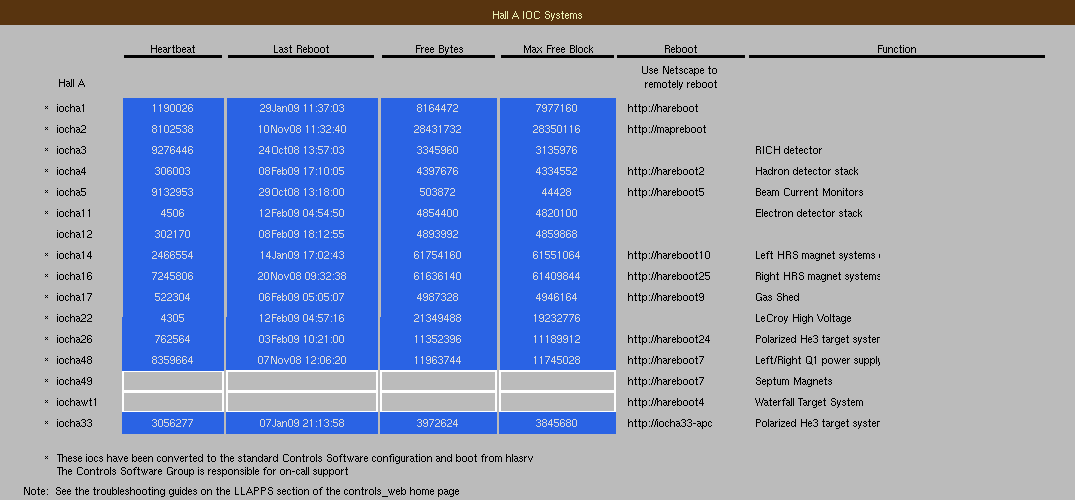The width and height of the screenshot is (1075, 500).
Task: Click last reboot 07Jan09 21:13:58
Action: coord(302,423)
